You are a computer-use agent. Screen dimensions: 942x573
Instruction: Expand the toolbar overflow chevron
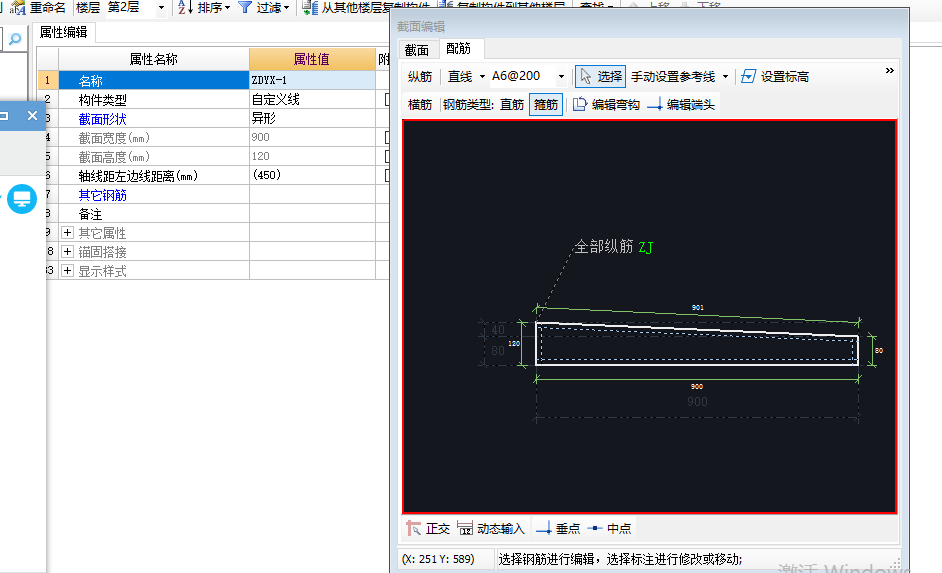coord(889,70)
